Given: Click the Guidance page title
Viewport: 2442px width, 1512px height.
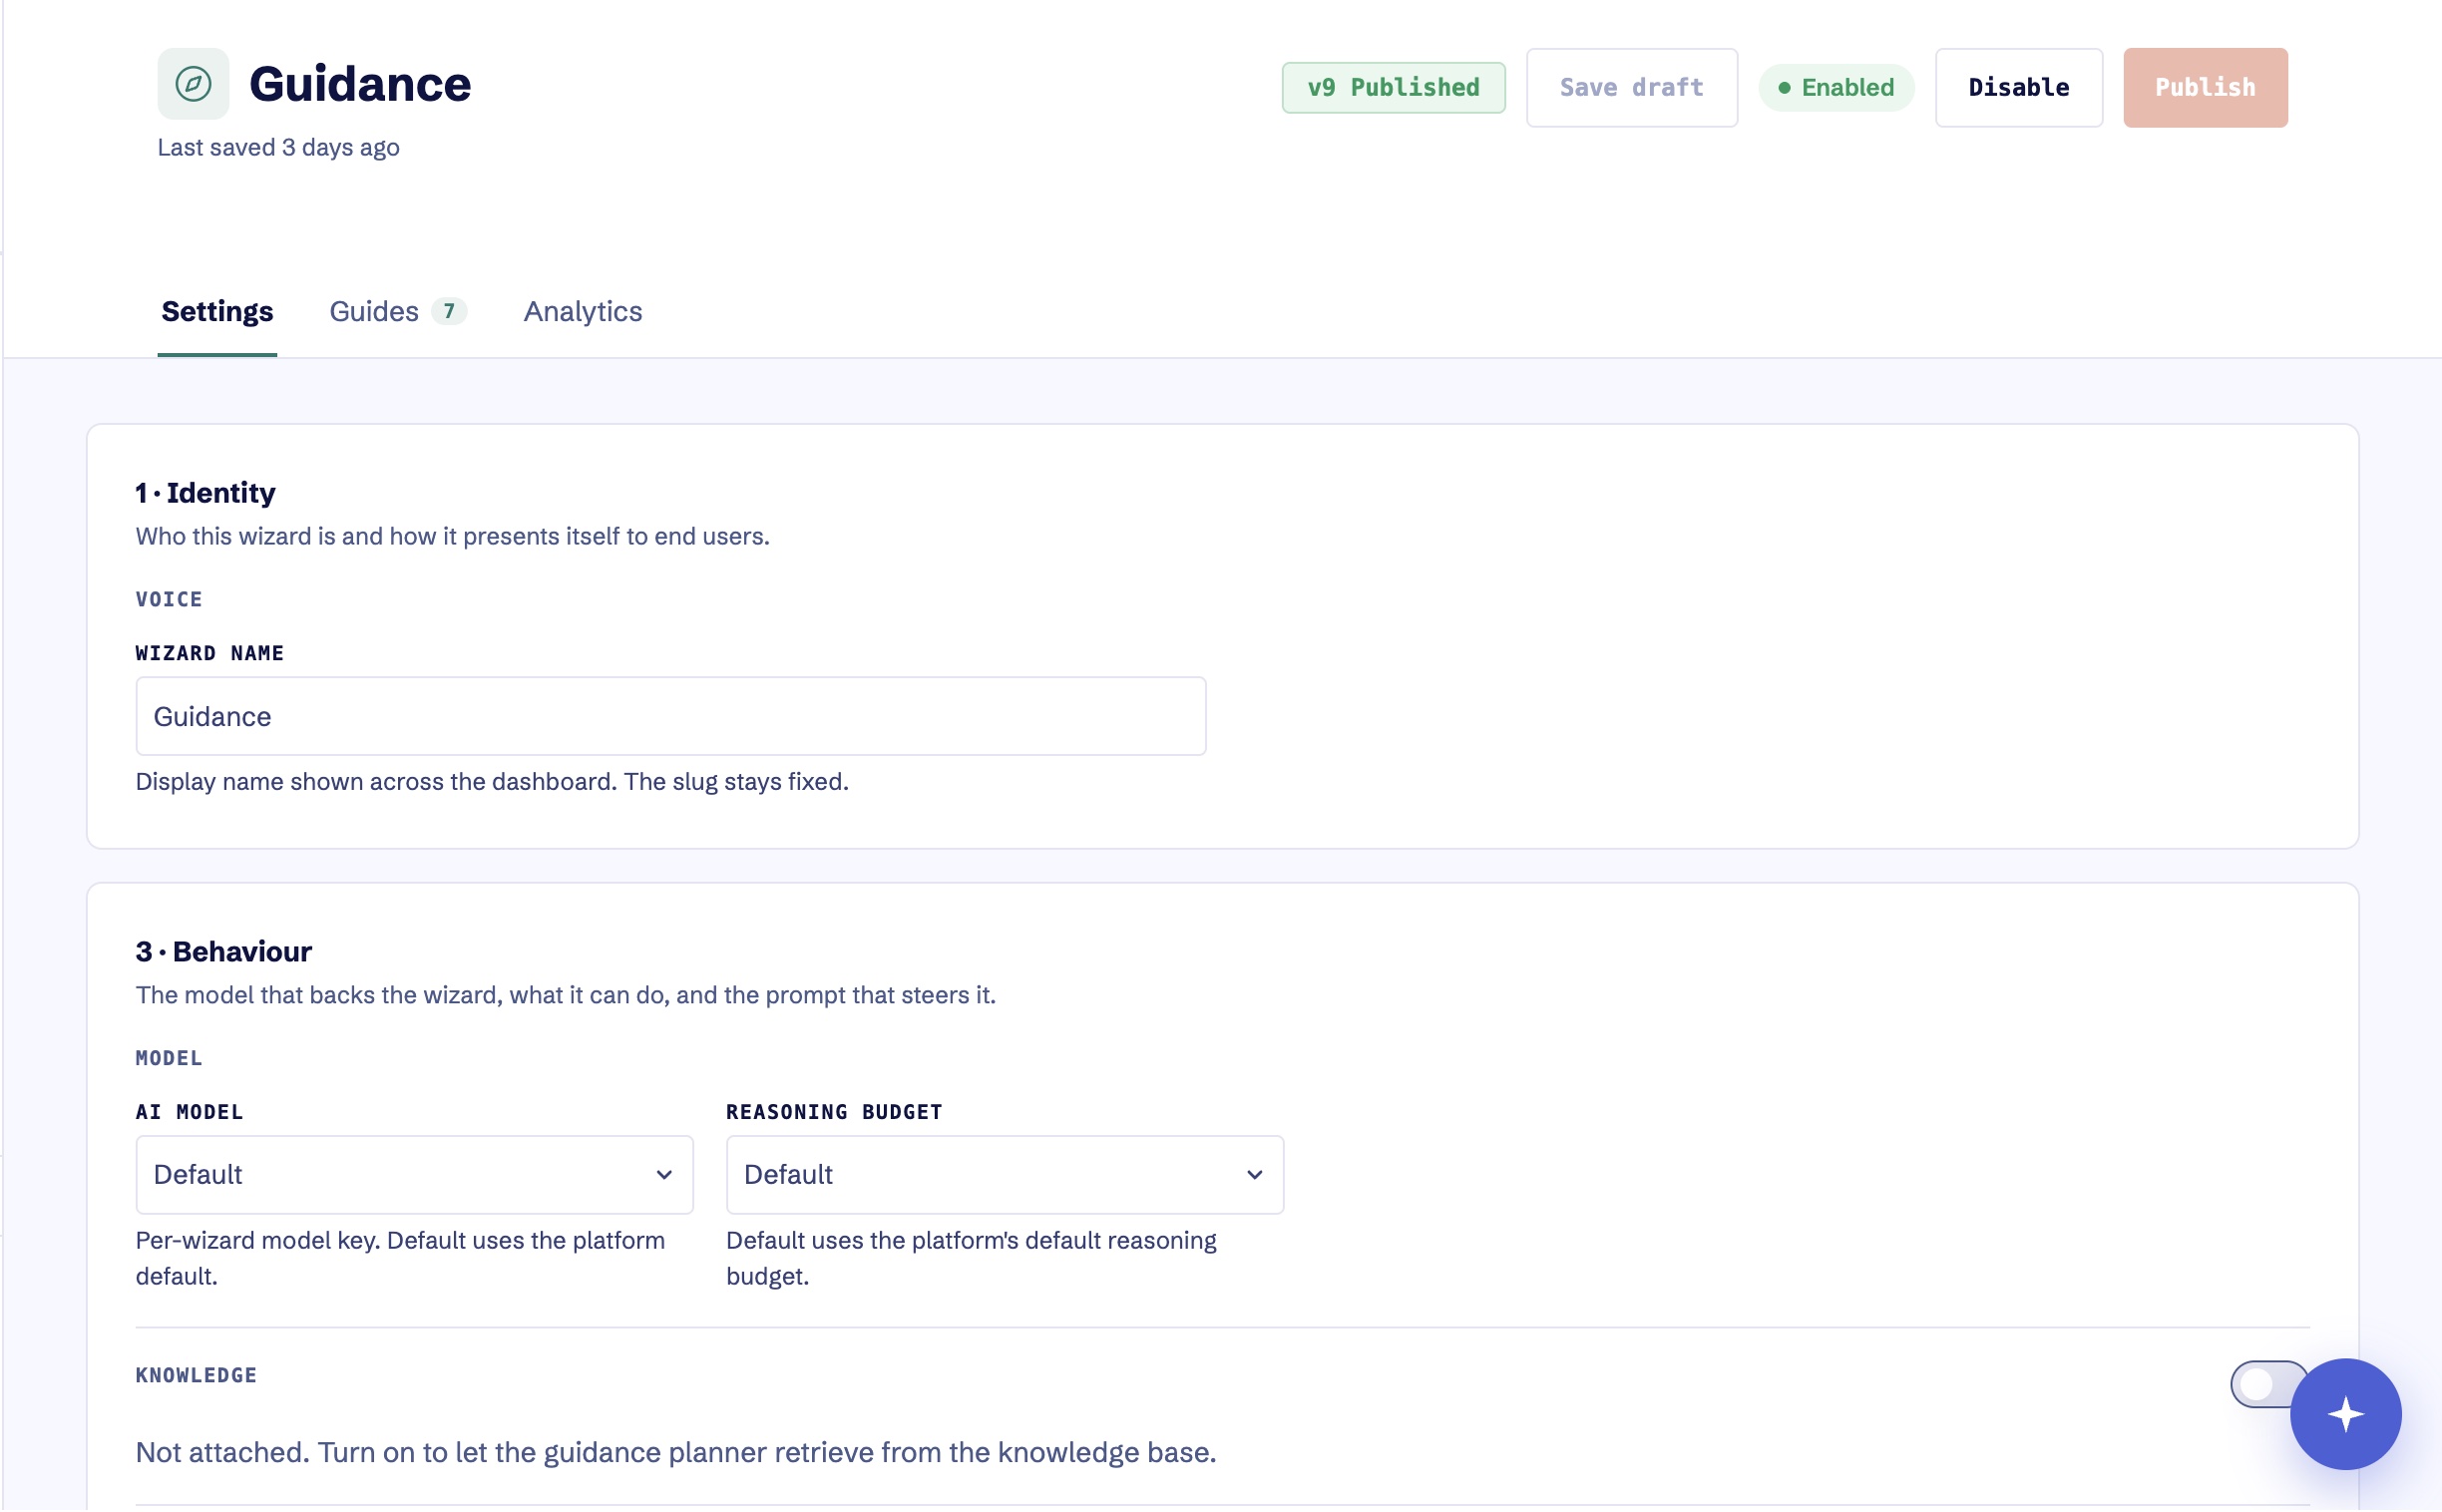Looking at the screenshot, I should 360,84.
